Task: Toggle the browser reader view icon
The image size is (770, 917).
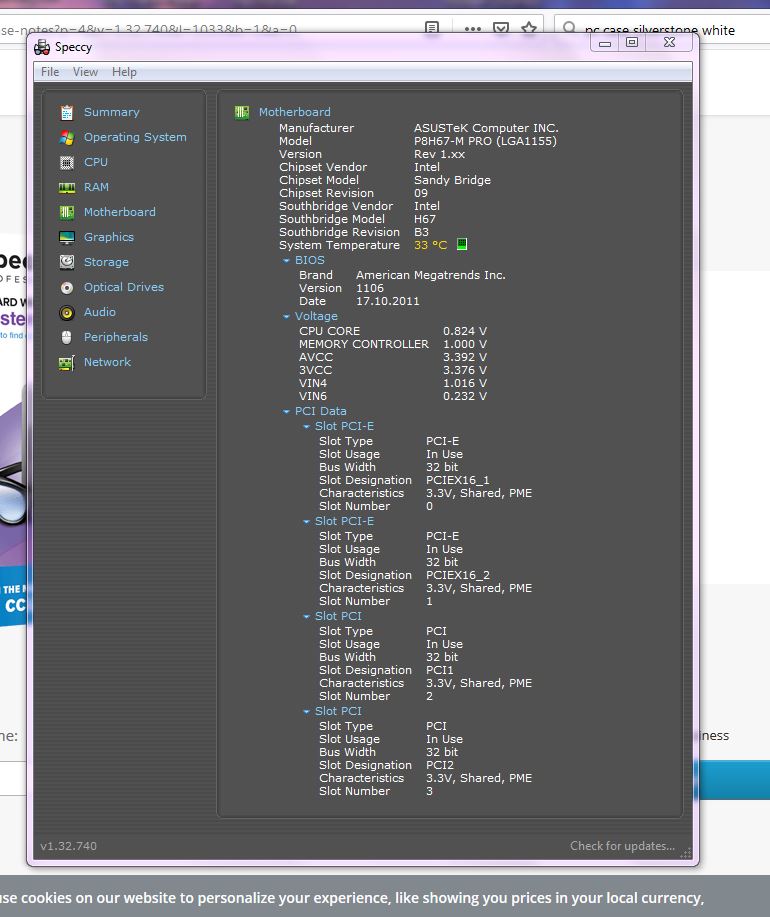Action: click(x=431, y=27)
